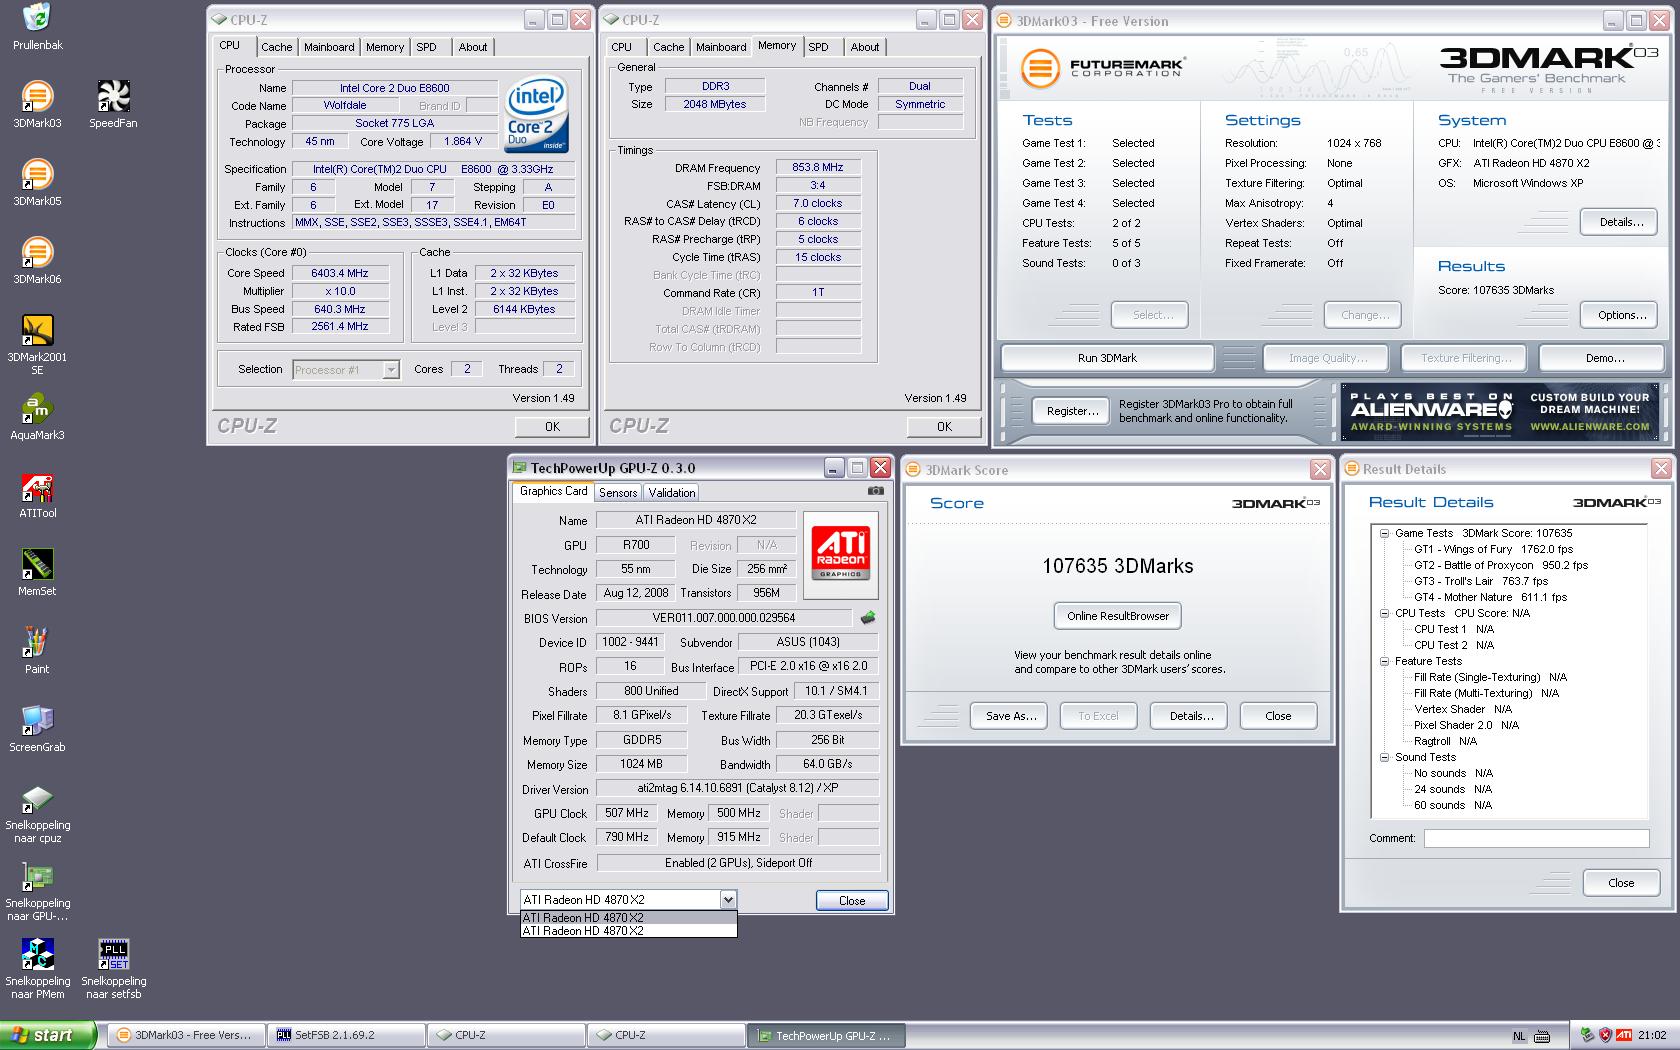The height and width of the screenshot is (1050, 1680).
Task: Open Snelkoppeling naar PMem shortcut
Action: pos(37,969)
